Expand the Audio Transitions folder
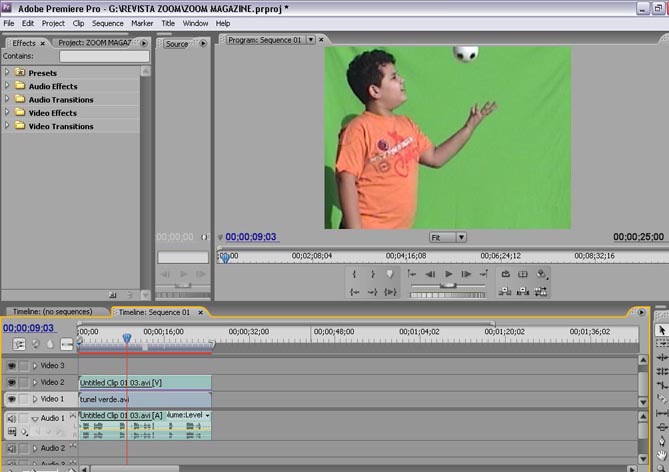669x472 pixels. tap(8, 100)
